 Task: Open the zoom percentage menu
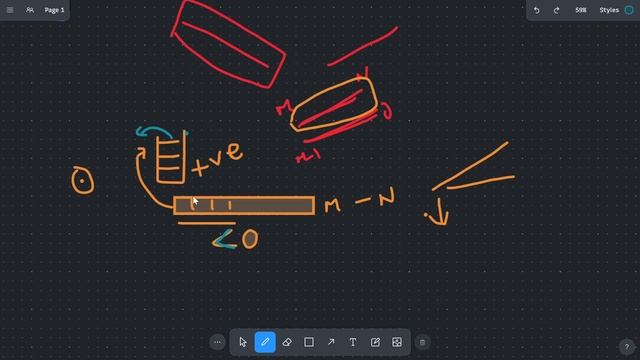click(580, 10)
